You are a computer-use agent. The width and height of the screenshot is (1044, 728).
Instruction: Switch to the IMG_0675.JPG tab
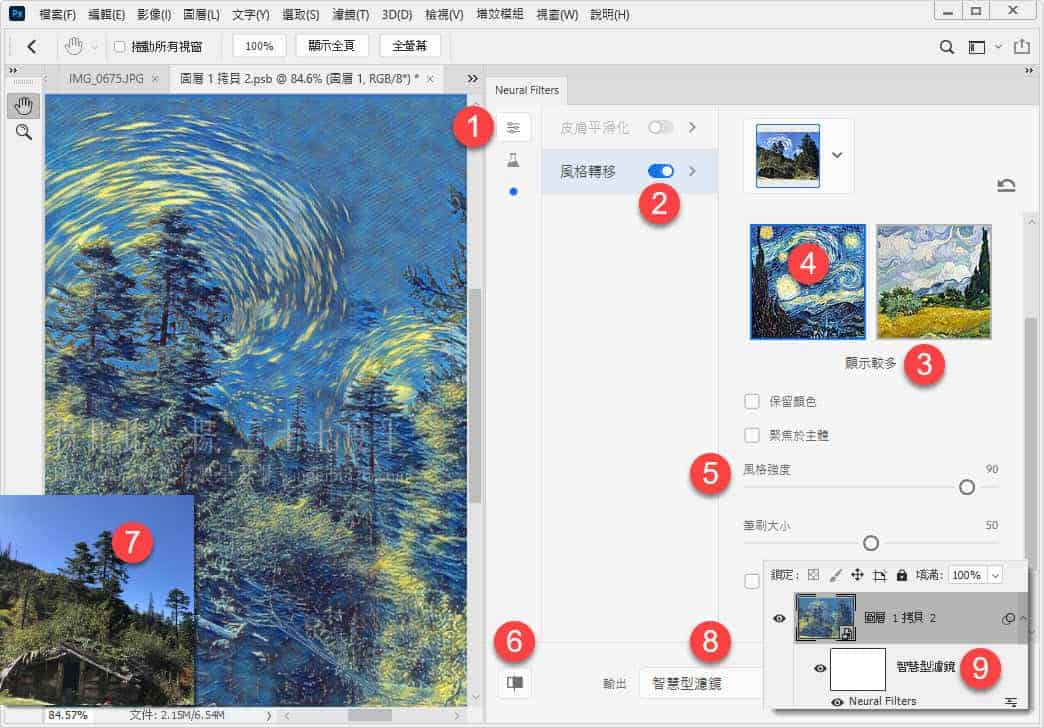[106, 79]
